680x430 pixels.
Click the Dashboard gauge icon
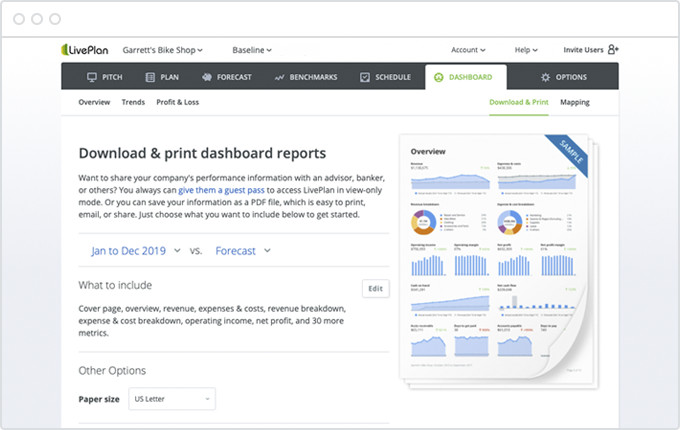coord(438,77)
